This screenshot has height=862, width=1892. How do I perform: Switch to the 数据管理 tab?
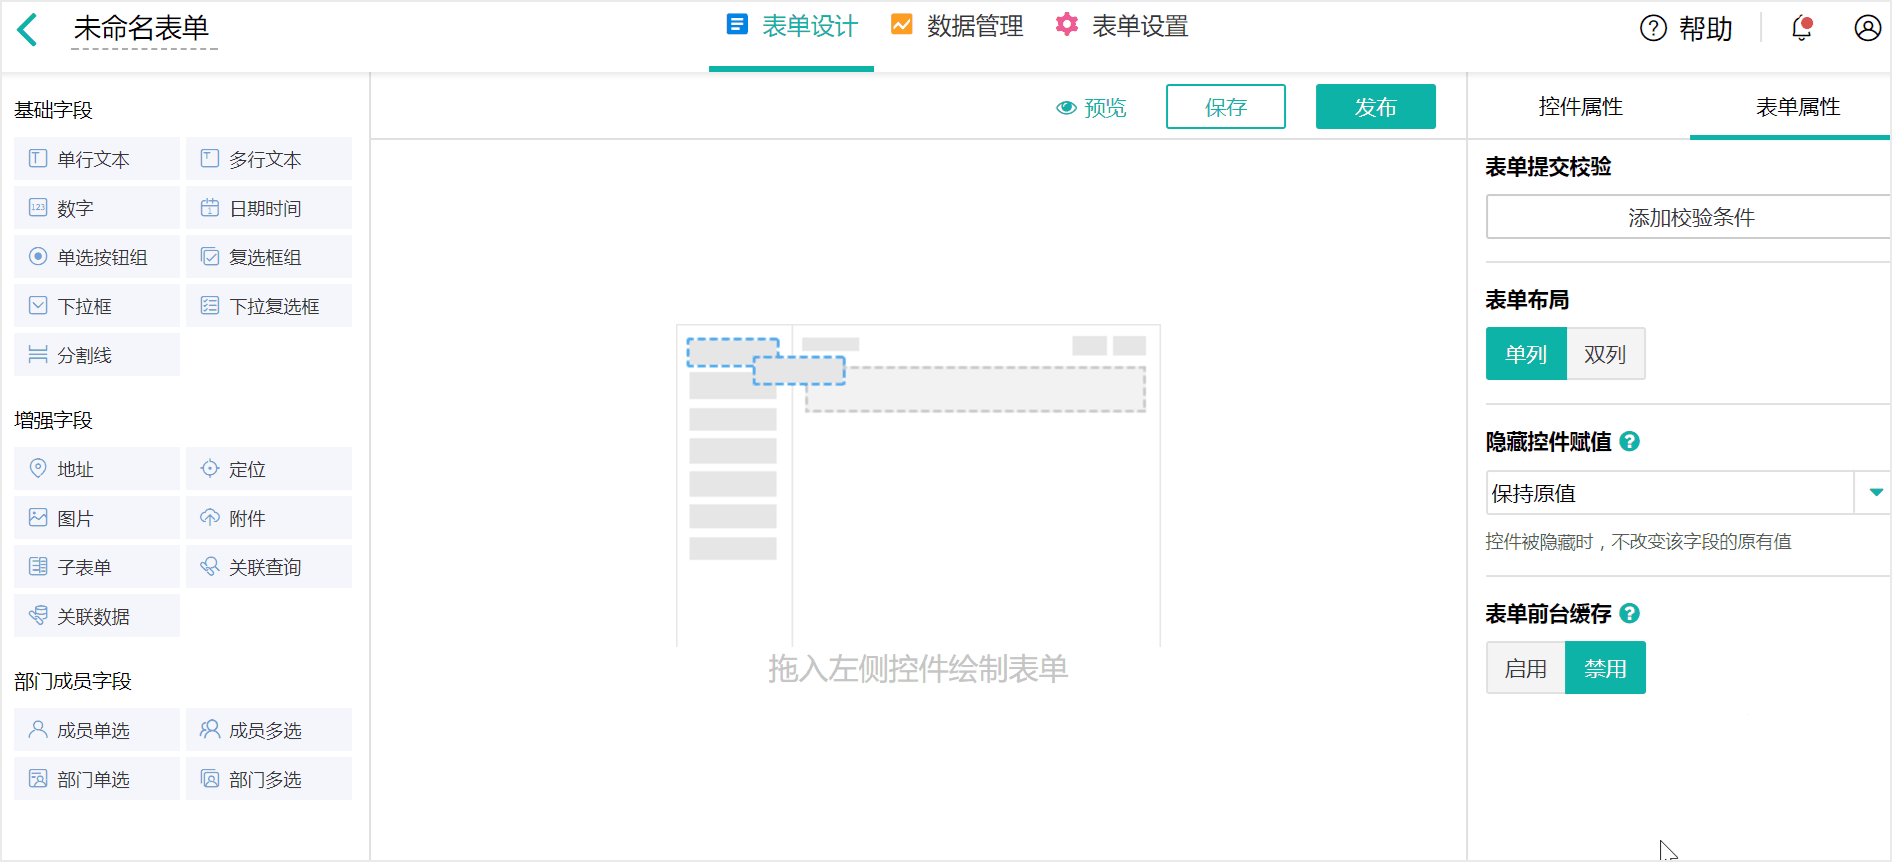[957, 27]
